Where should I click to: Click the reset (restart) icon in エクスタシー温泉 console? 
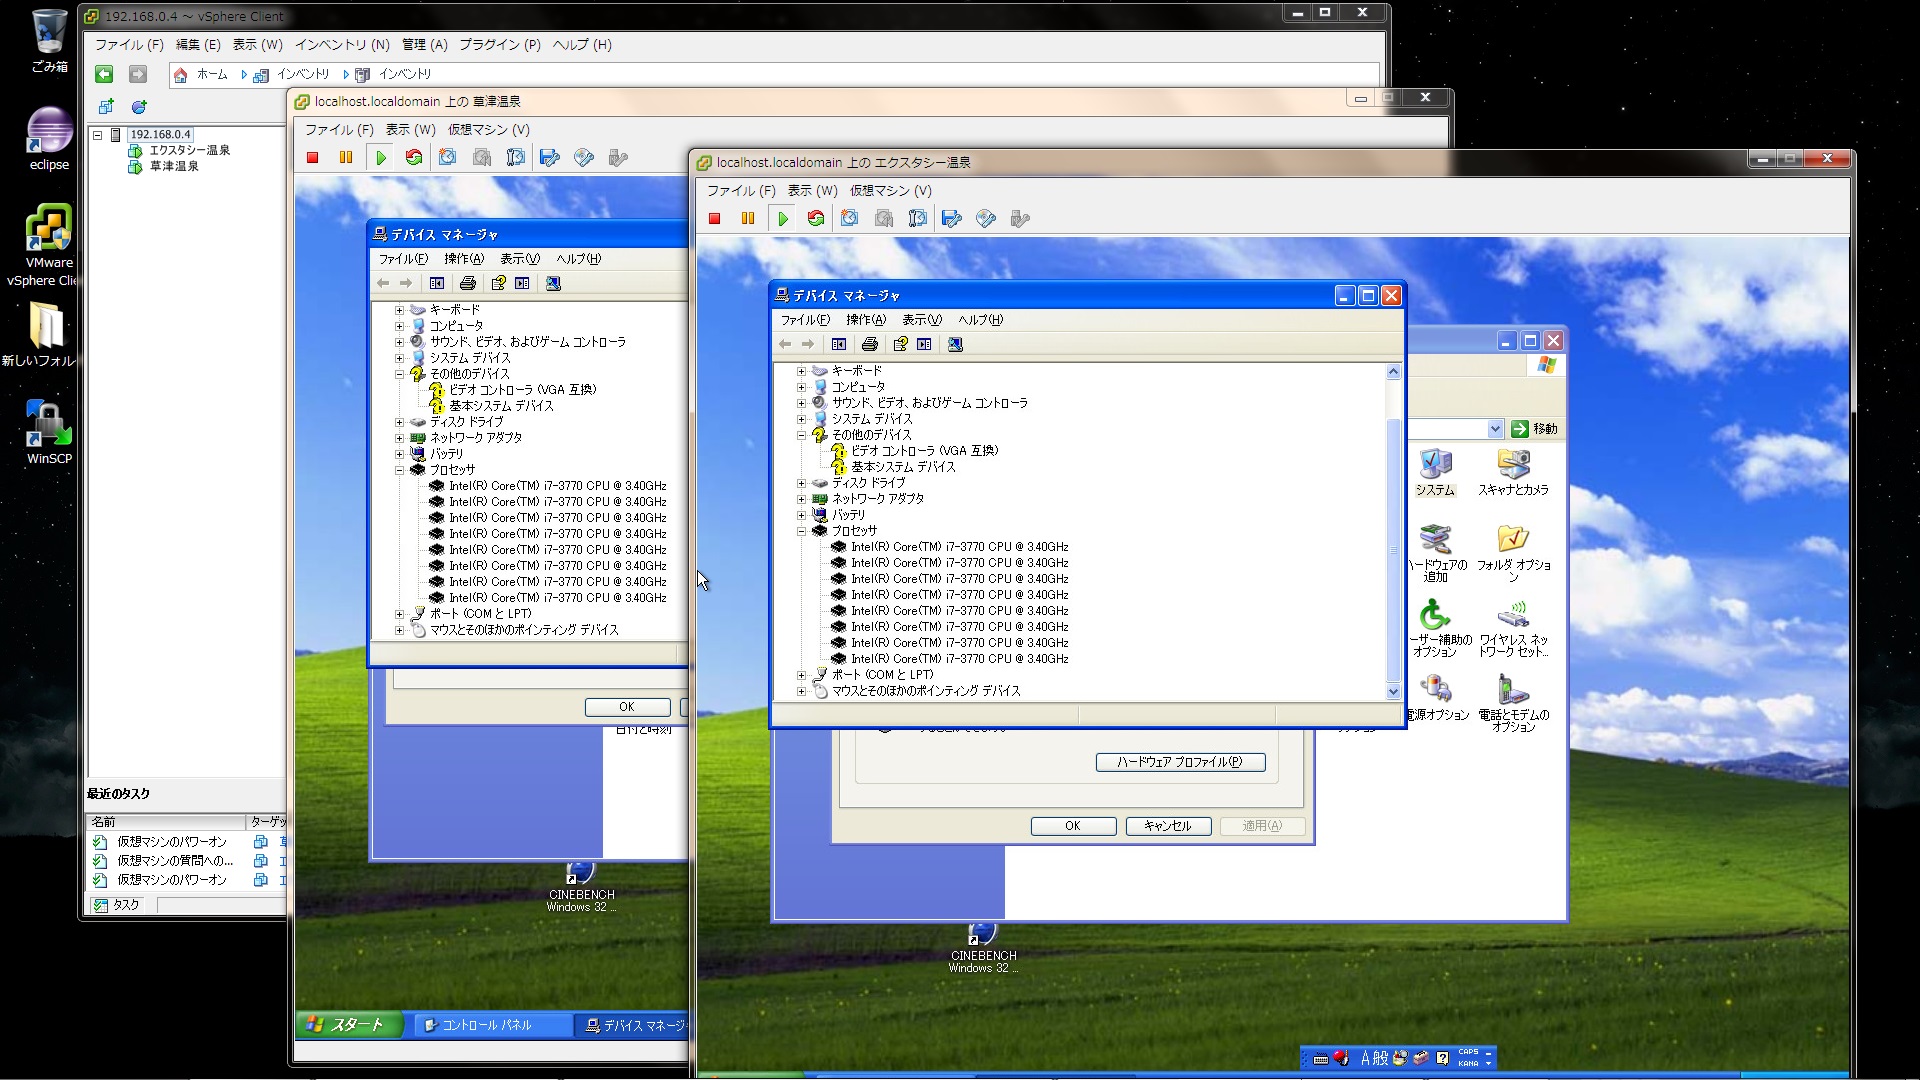coord(816,219)
